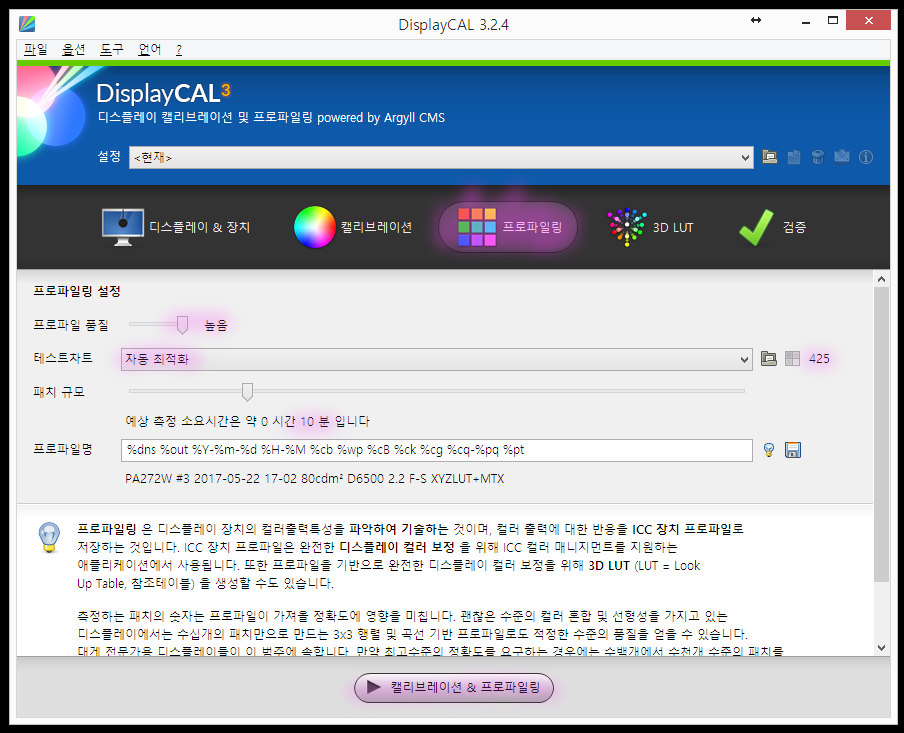Click the lightbulb icon beside profile name field

point(769,450)
